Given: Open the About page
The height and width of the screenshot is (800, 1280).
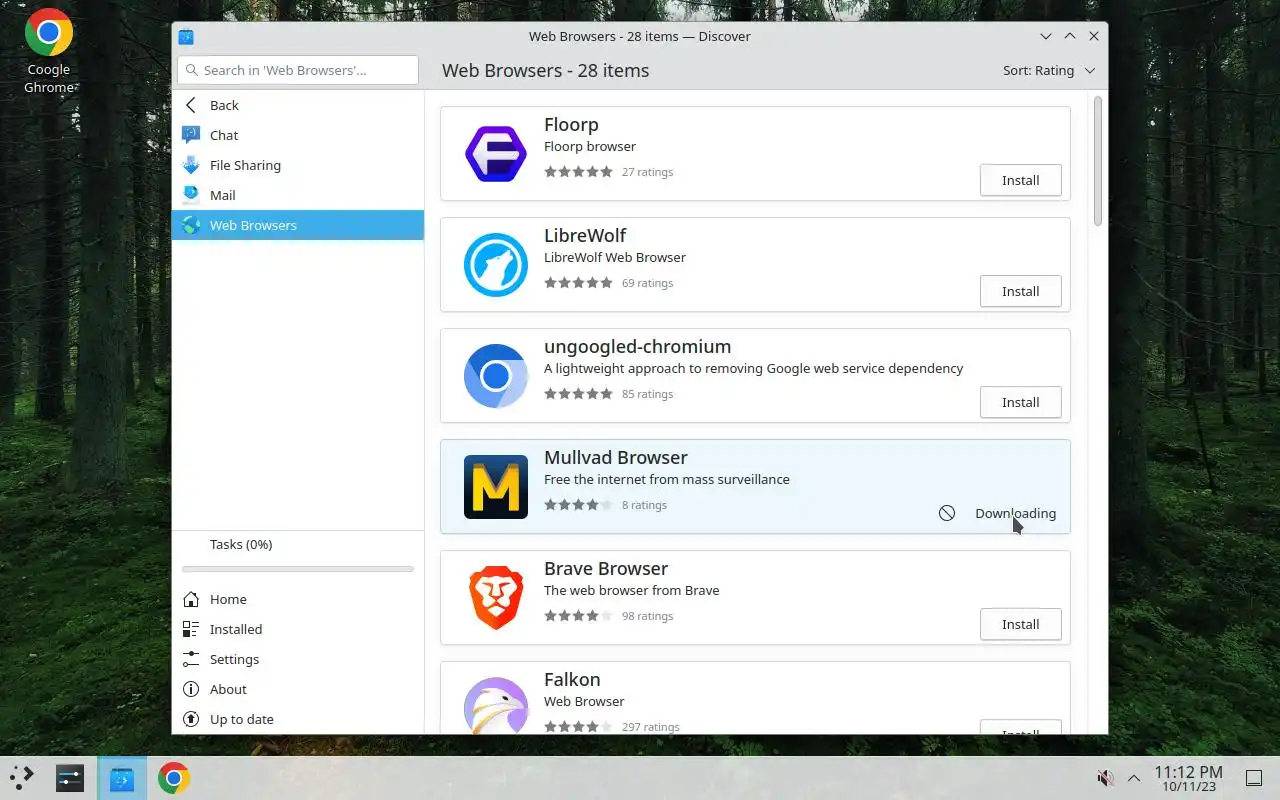Looking at the screenshot, I should pyautogui.click(x=298, y=689).
